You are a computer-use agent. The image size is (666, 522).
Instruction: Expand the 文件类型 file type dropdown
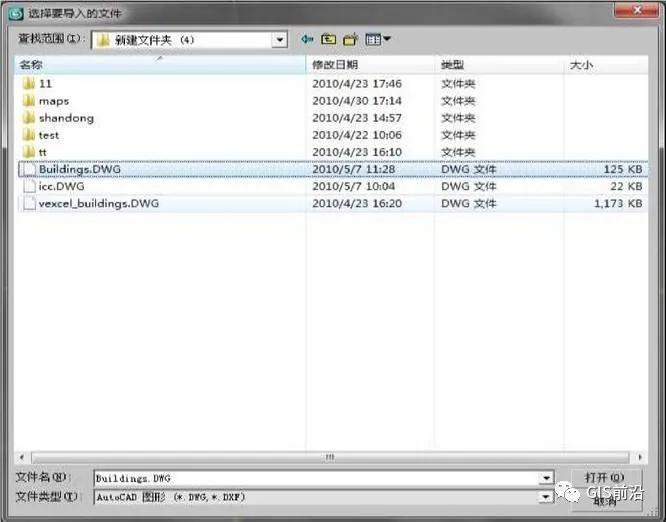point(545,497)
